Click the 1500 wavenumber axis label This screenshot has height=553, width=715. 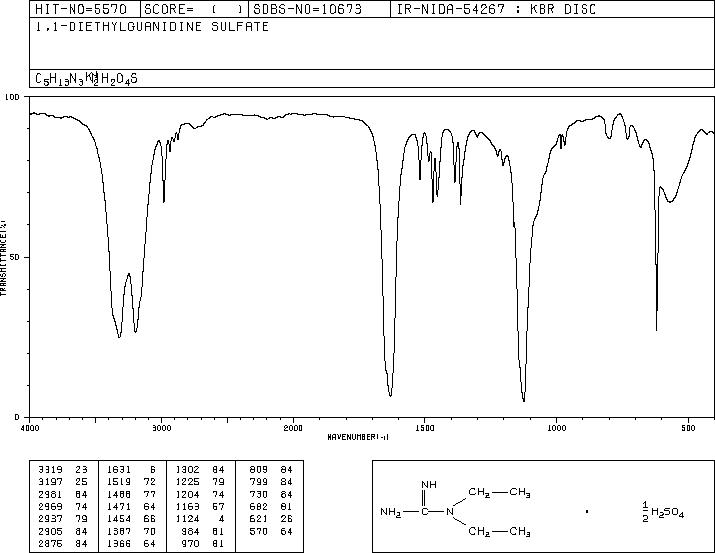tap(425, 428)
